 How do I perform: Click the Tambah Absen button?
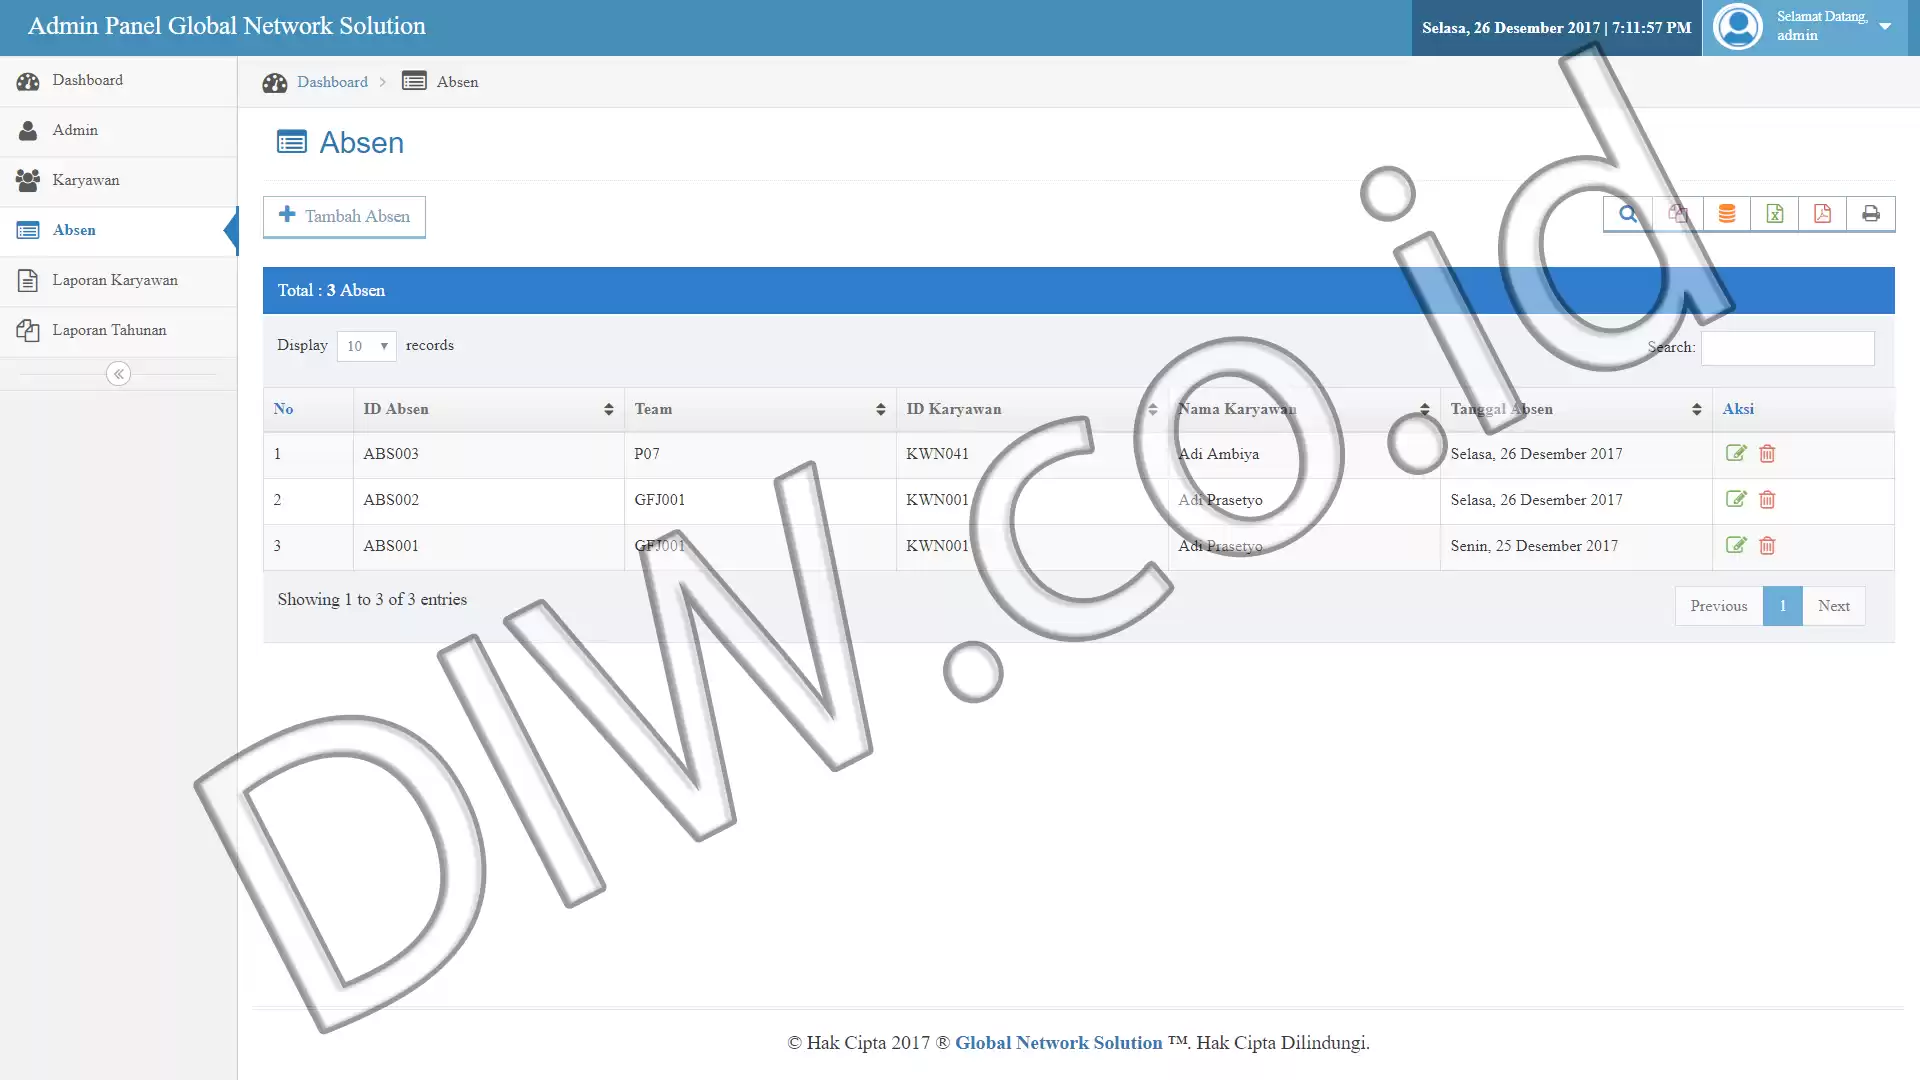(344, 216)
